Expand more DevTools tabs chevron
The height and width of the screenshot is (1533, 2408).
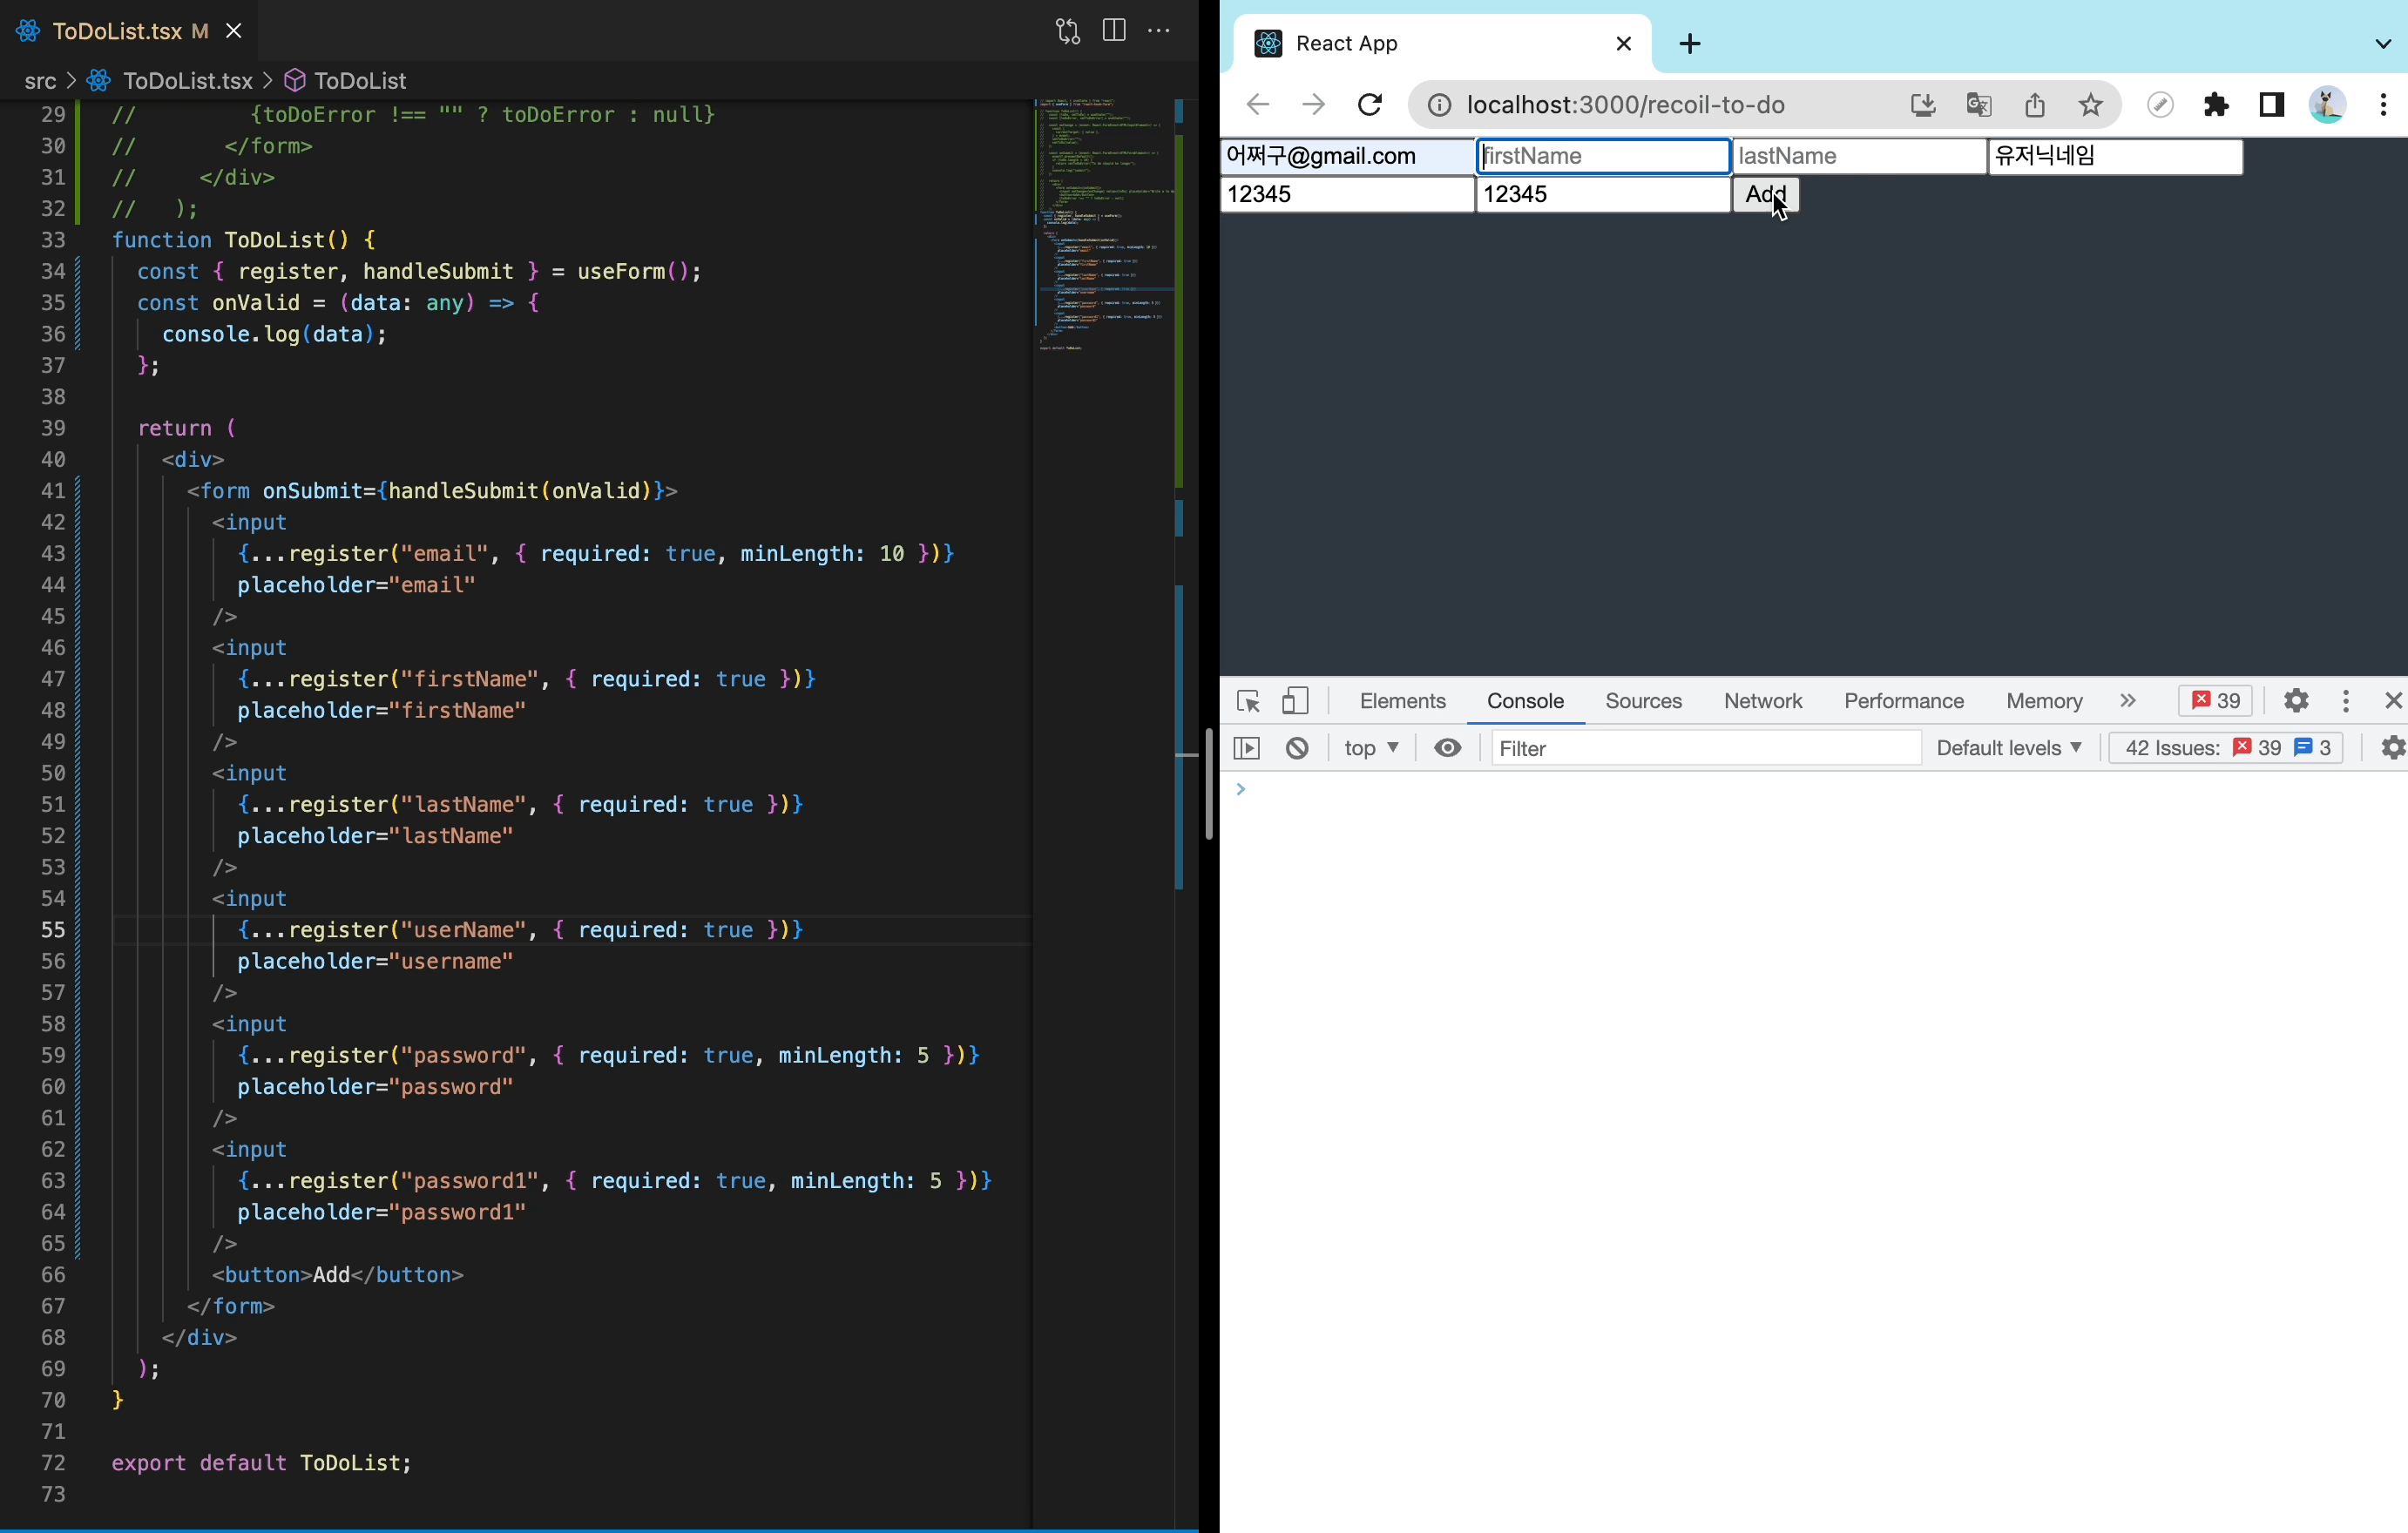[x=2127, y=701]
